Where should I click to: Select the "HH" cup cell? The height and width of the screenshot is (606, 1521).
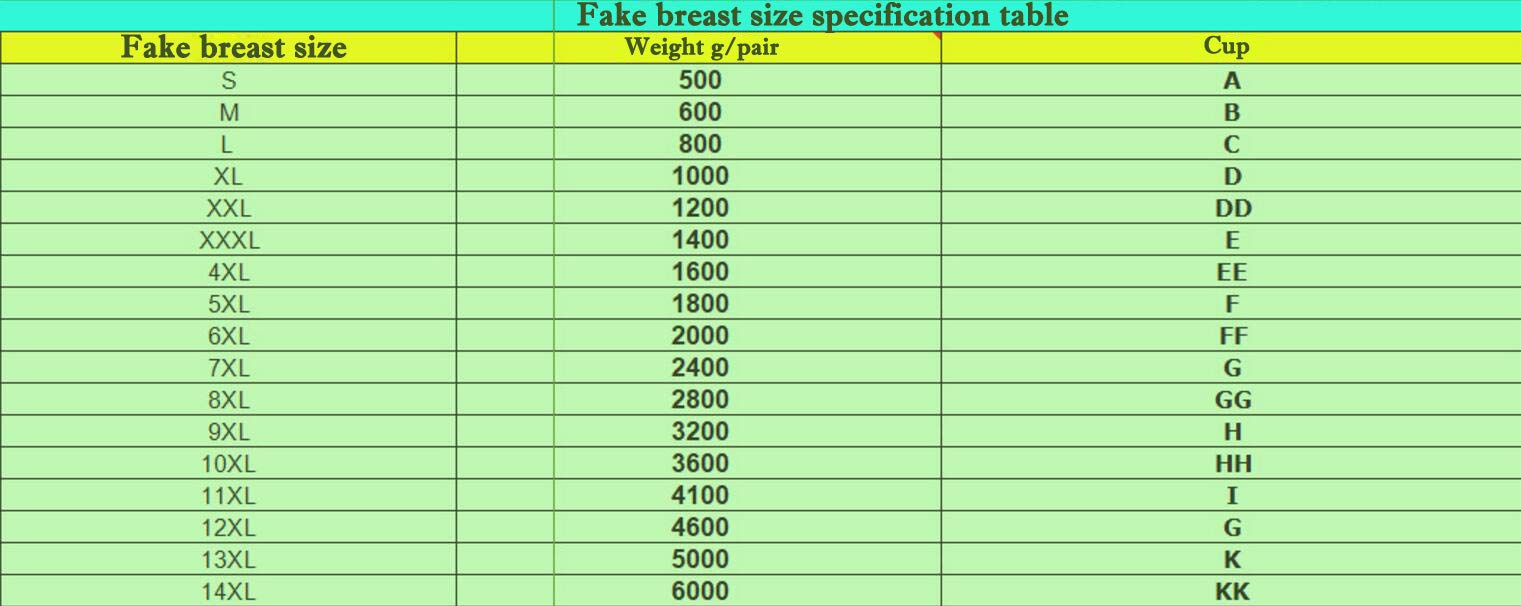coord(1232,464)
